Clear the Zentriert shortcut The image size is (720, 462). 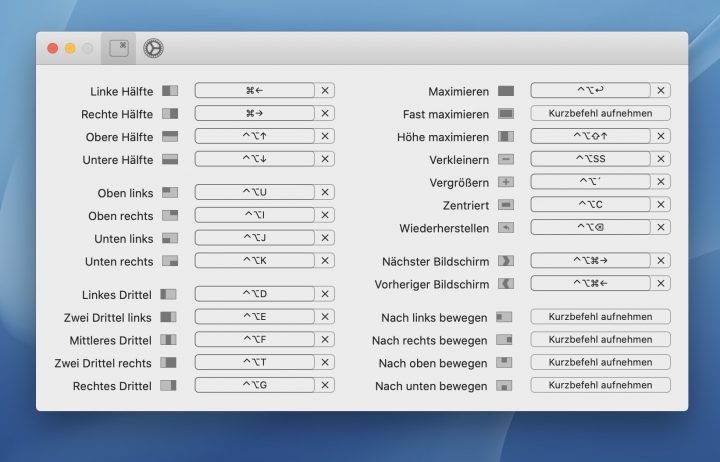pyautogui.click(x=661, y=204)
